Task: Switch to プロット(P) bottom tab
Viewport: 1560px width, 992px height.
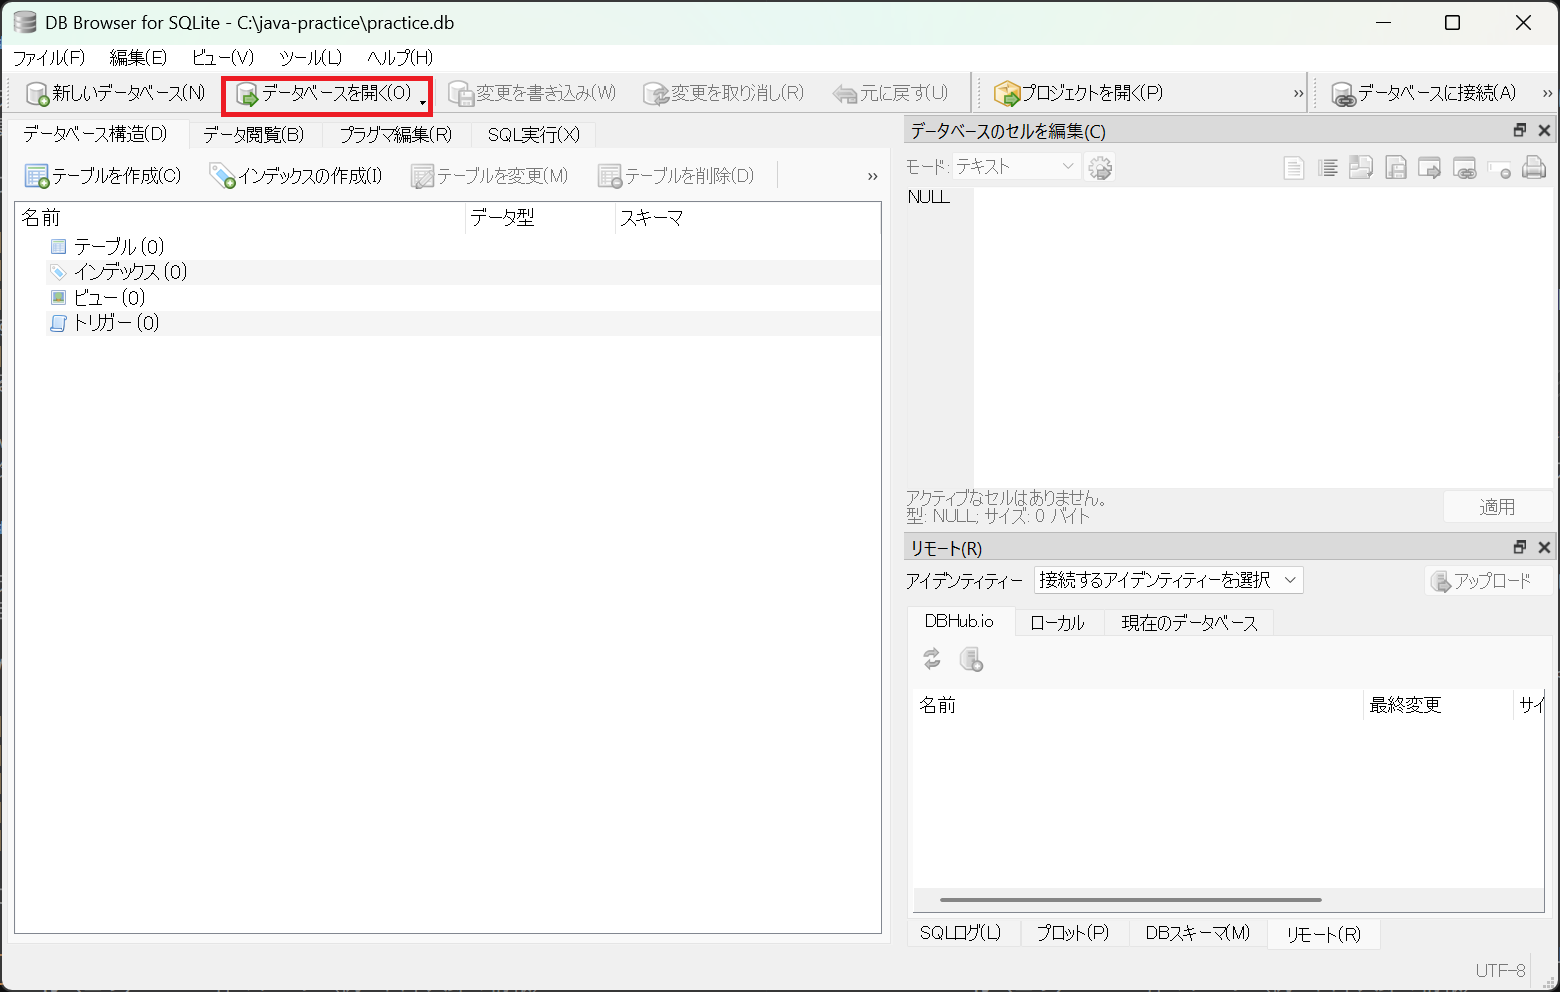Action: point(1073,933)
